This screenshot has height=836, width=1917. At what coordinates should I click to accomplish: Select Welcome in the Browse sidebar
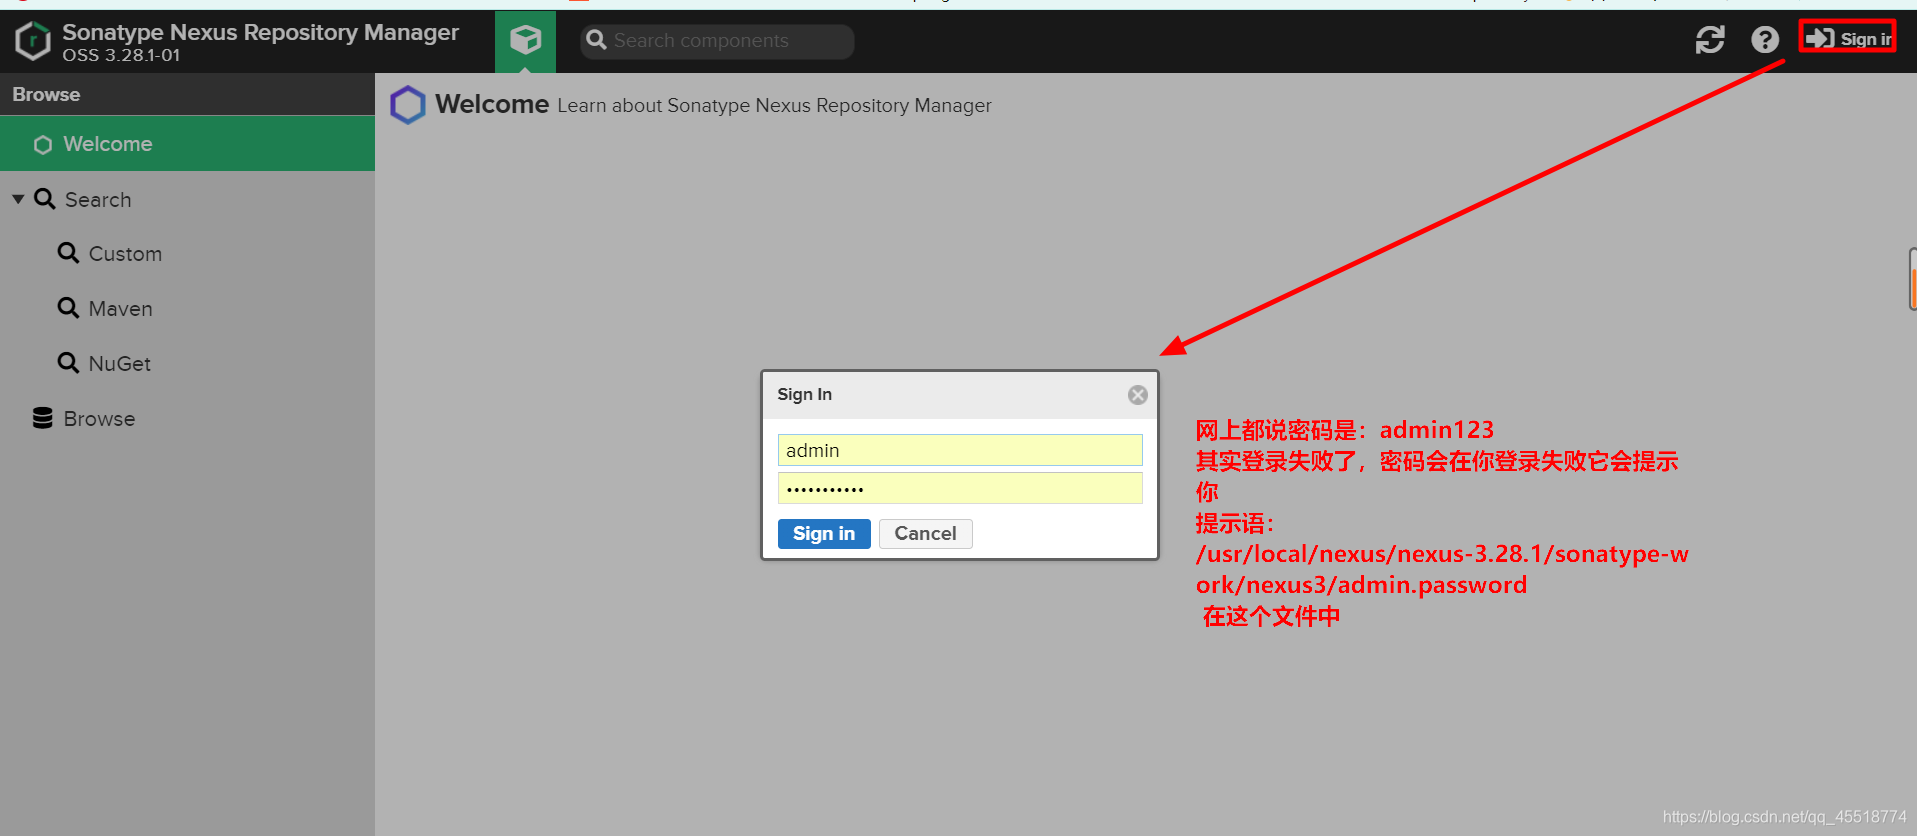coord(187,144)
